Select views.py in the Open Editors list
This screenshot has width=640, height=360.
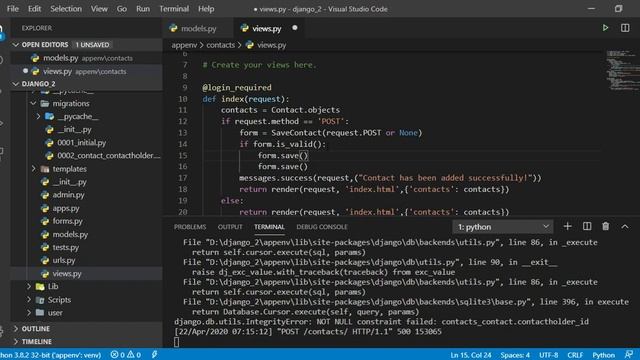pos(87,71)
